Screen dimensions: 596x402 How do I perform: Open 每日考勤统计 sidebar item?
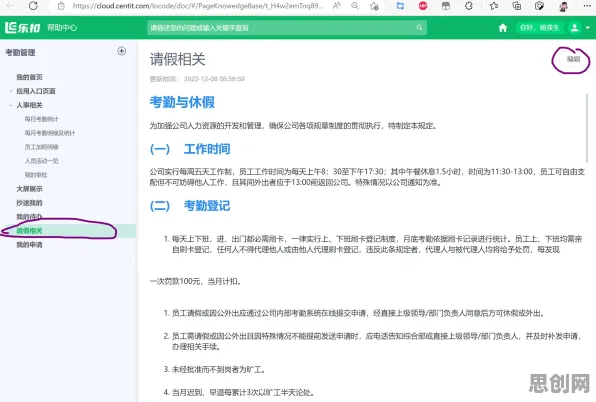(x=41, y=119)
